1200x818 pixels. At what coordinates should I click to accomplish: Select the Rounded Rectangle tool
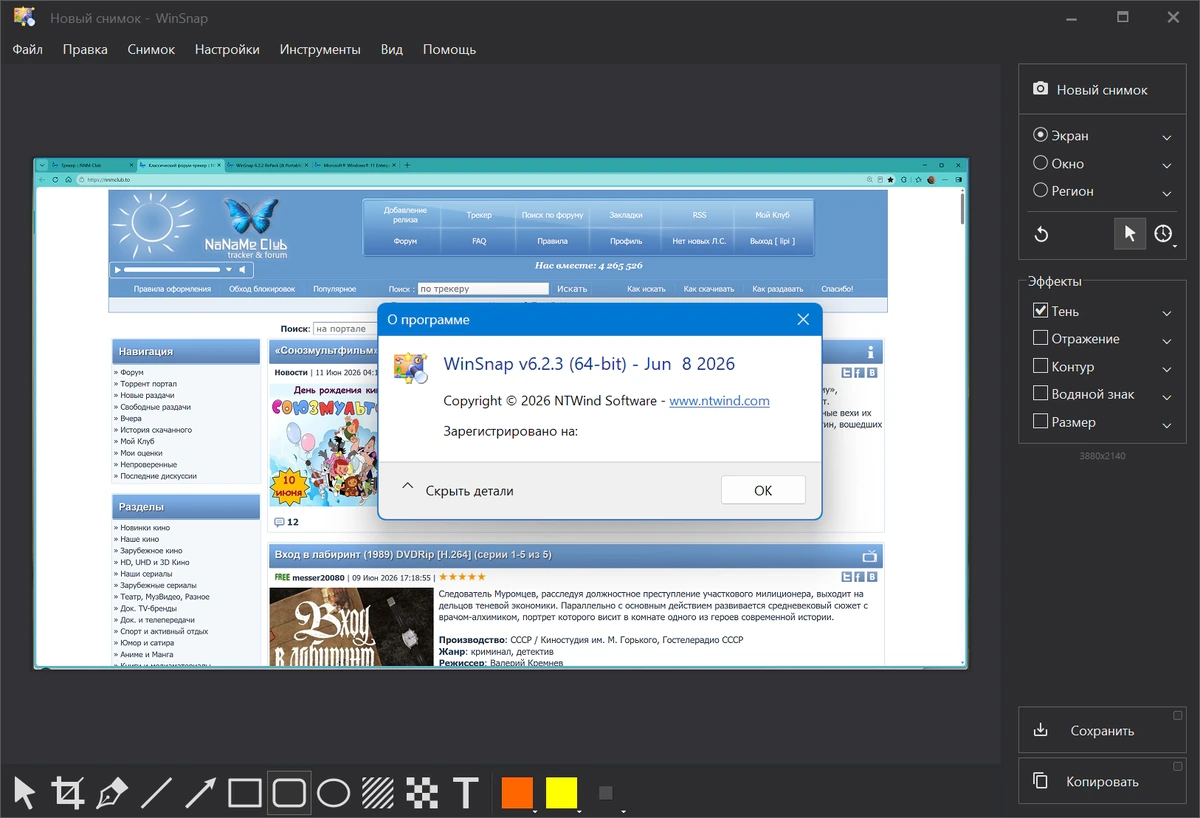point(289,793)
